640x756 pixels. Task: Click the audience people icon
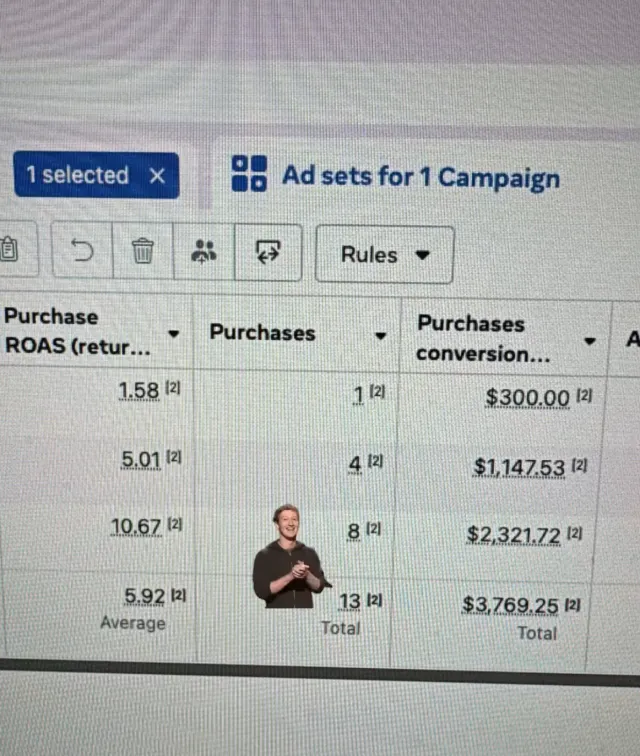[x=204, y=251]
